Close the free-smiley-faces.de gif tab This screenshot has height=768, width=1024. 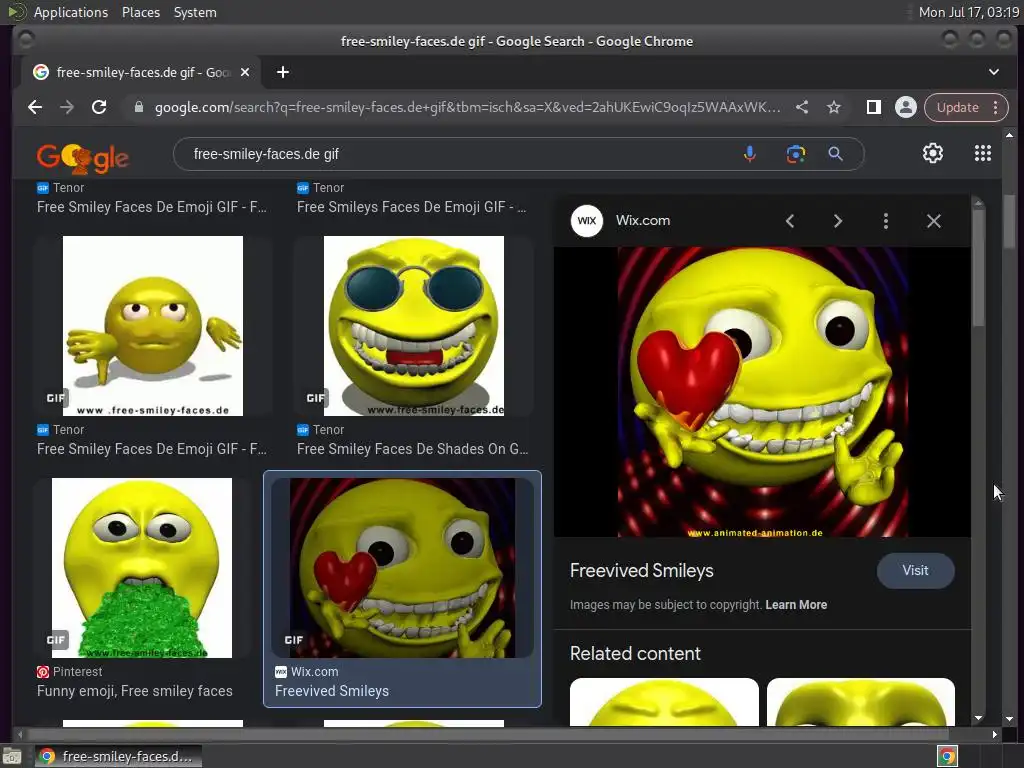245,72
